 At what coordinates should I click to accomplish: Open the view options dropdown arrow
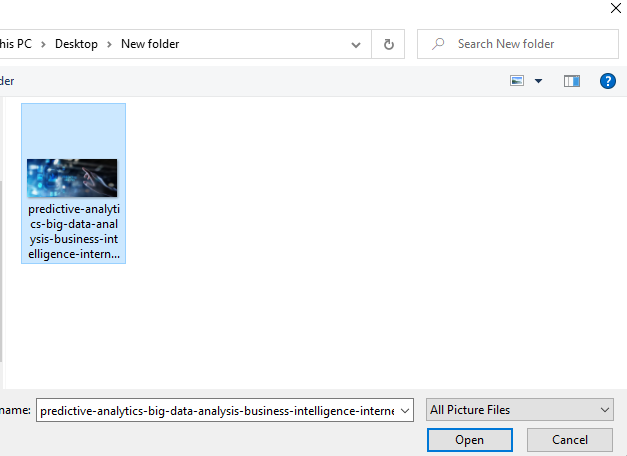click(x=539, y=81)
